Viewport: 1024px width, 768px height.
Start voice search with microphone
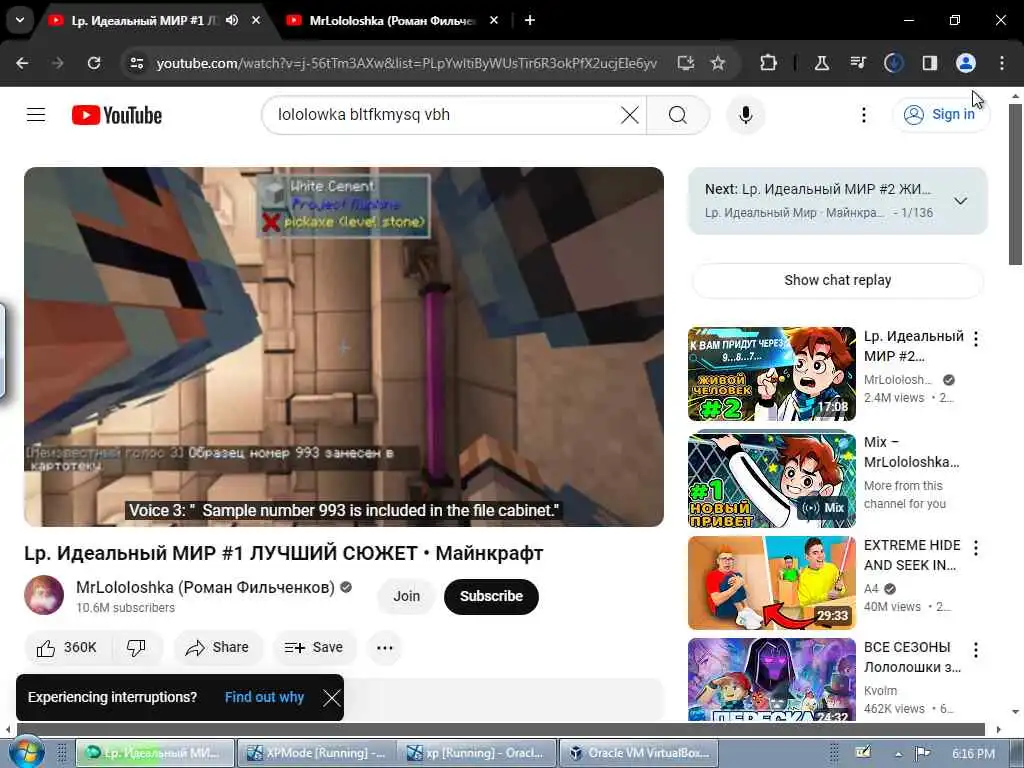745,115
